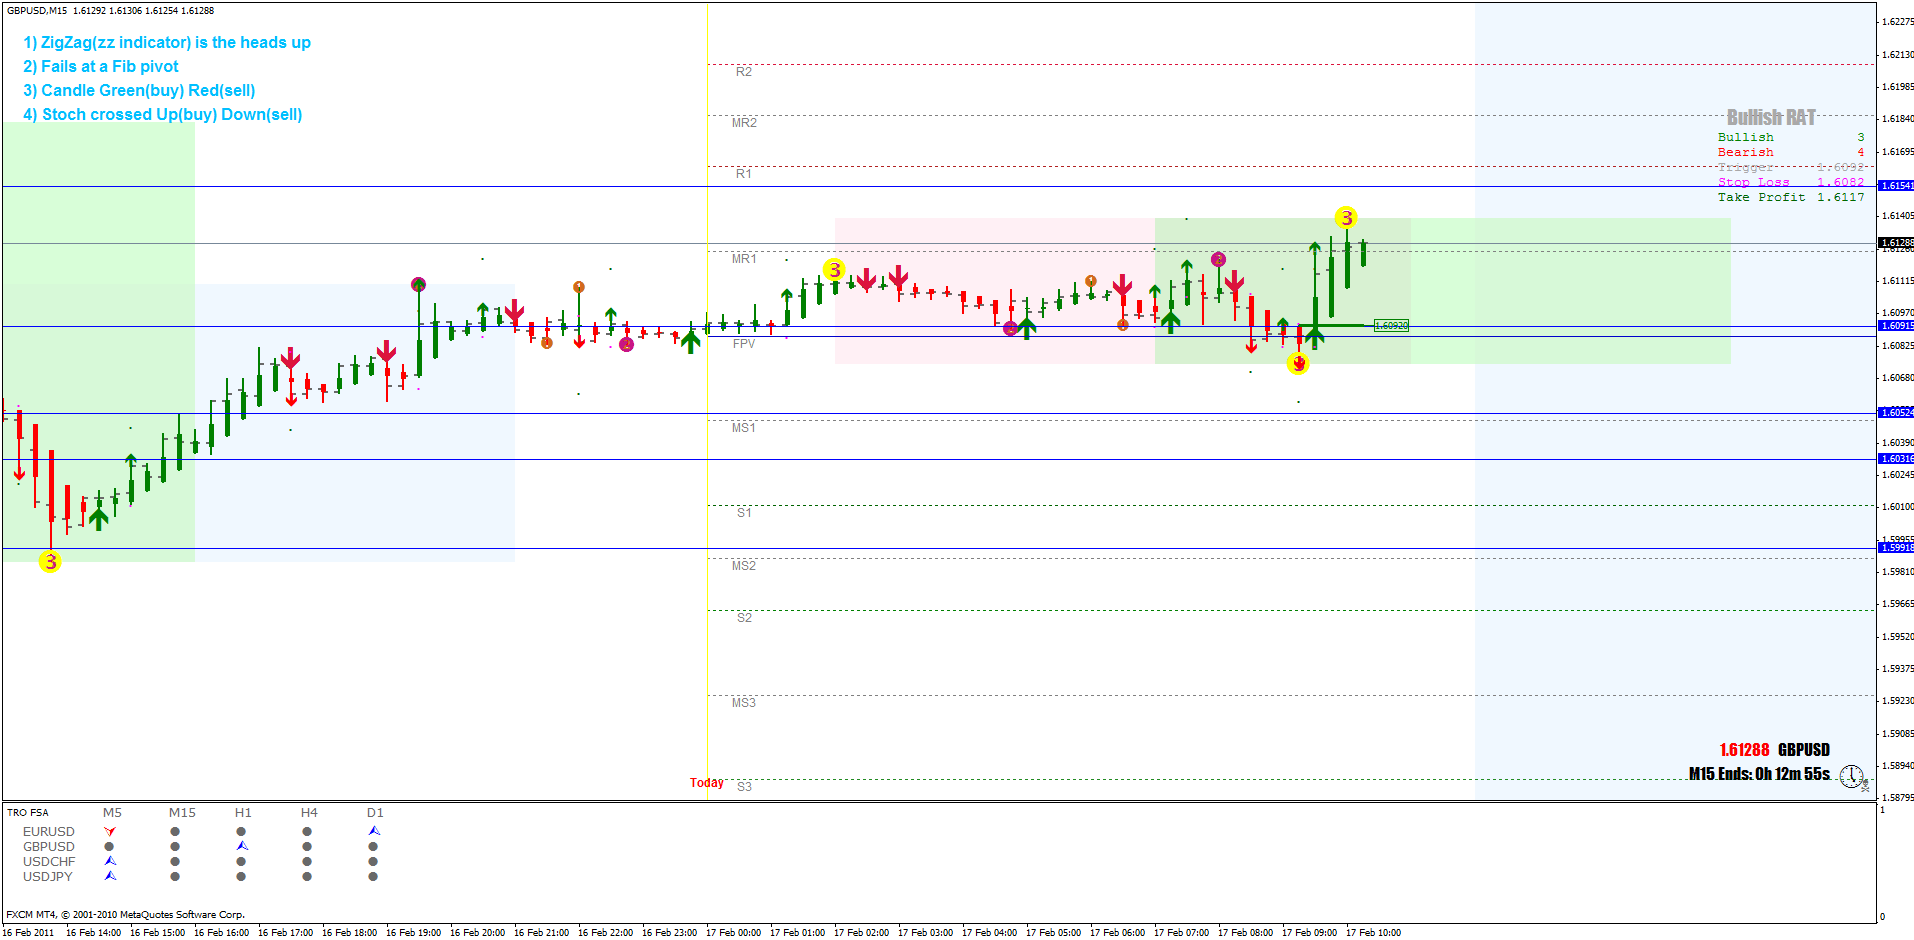Click the 'M15 Ends: 0h 12m 55s' countdown
Image resolution: width=1914 pixels, height=940 pixels.
point(1760,774)
